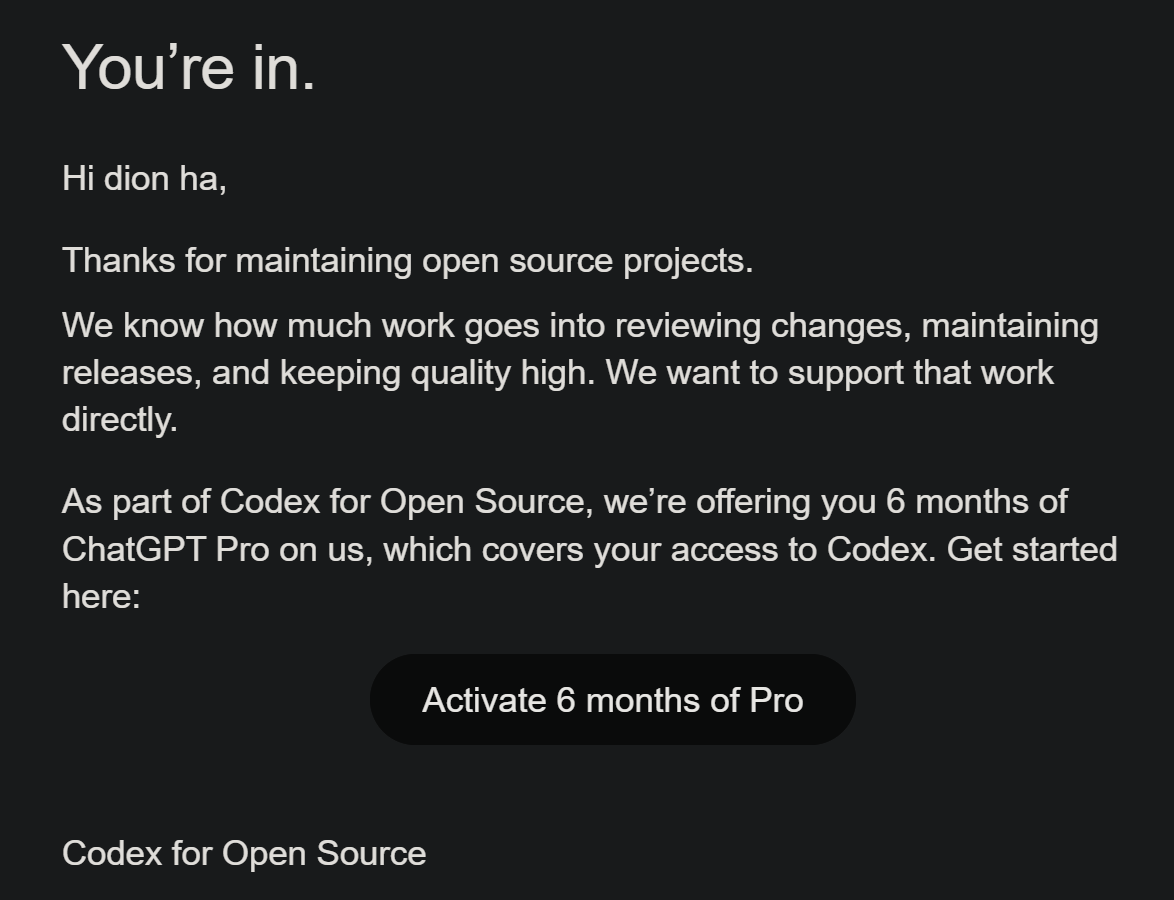Click the word "directly."
The width and height of the screenshot is (1174, 900).
pyautogui.click(x=120, y=419)
